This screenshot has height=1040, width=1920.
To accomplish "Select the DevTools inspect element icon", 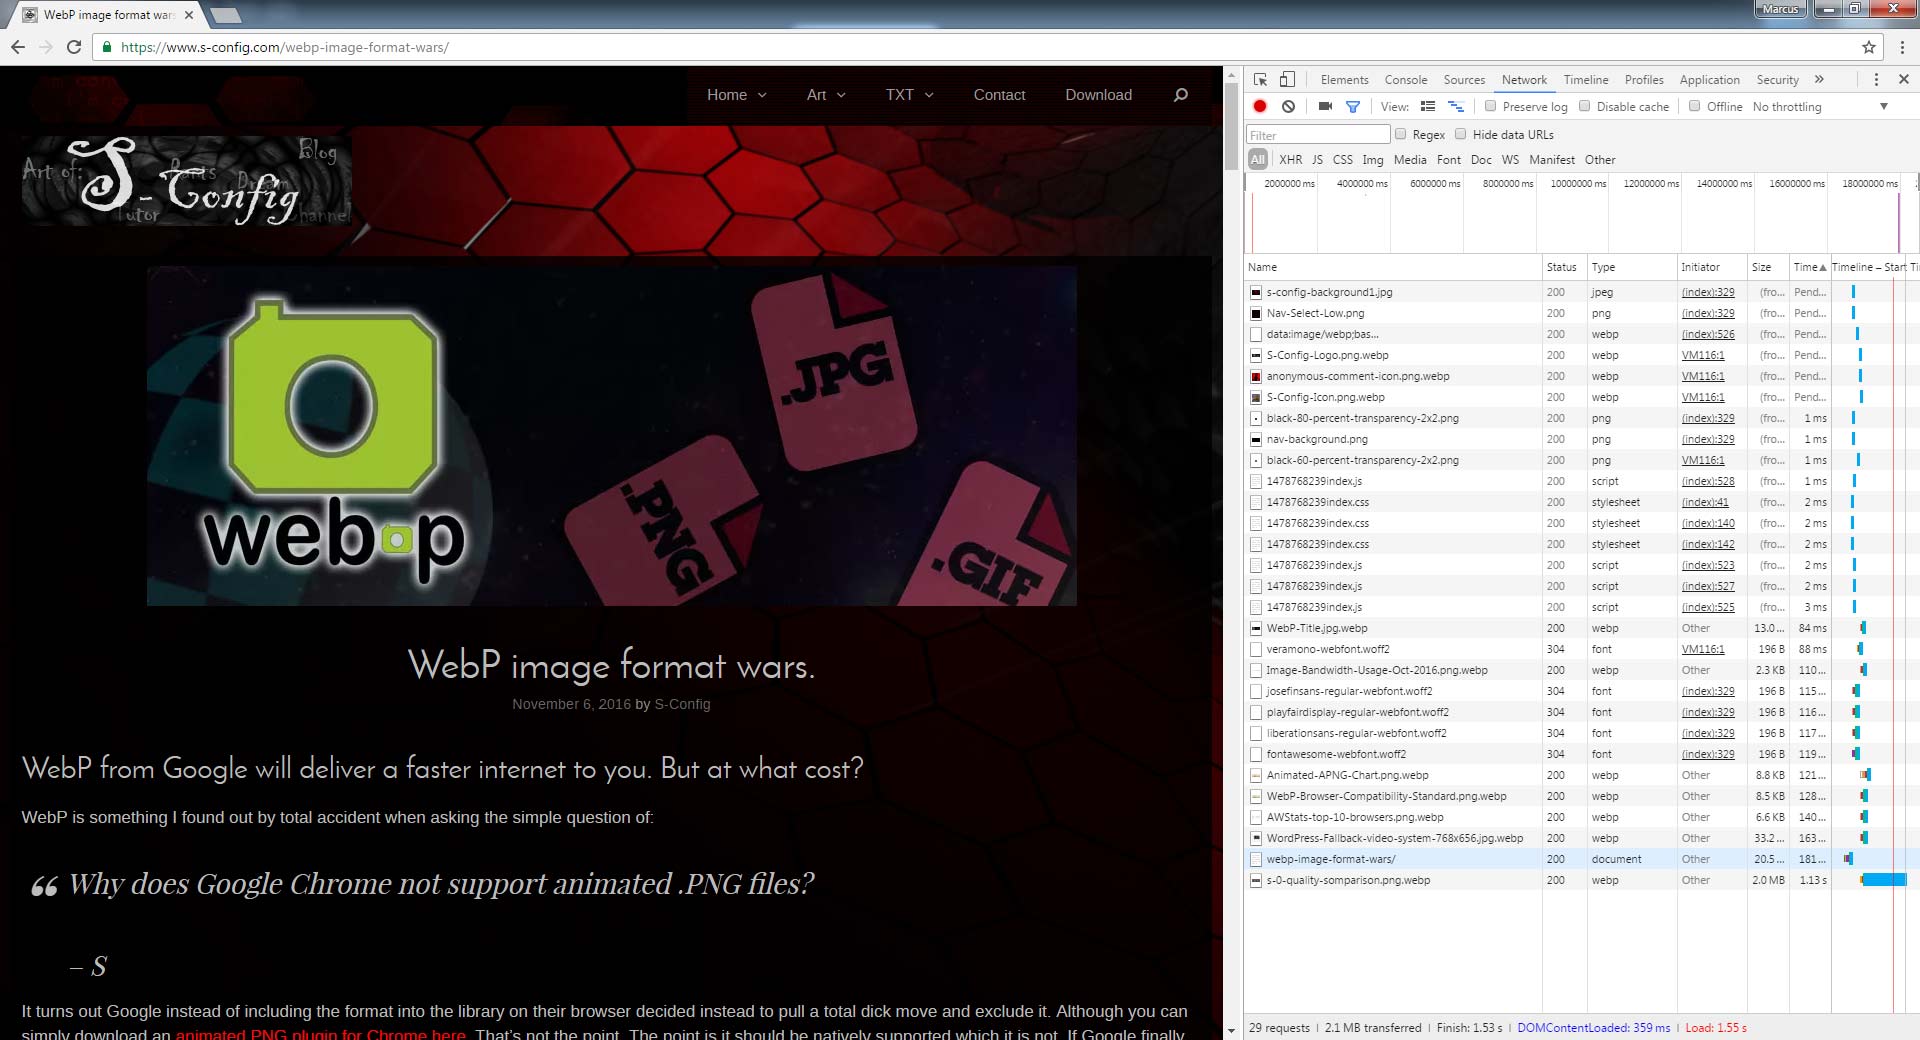I will coord(1261,80).
